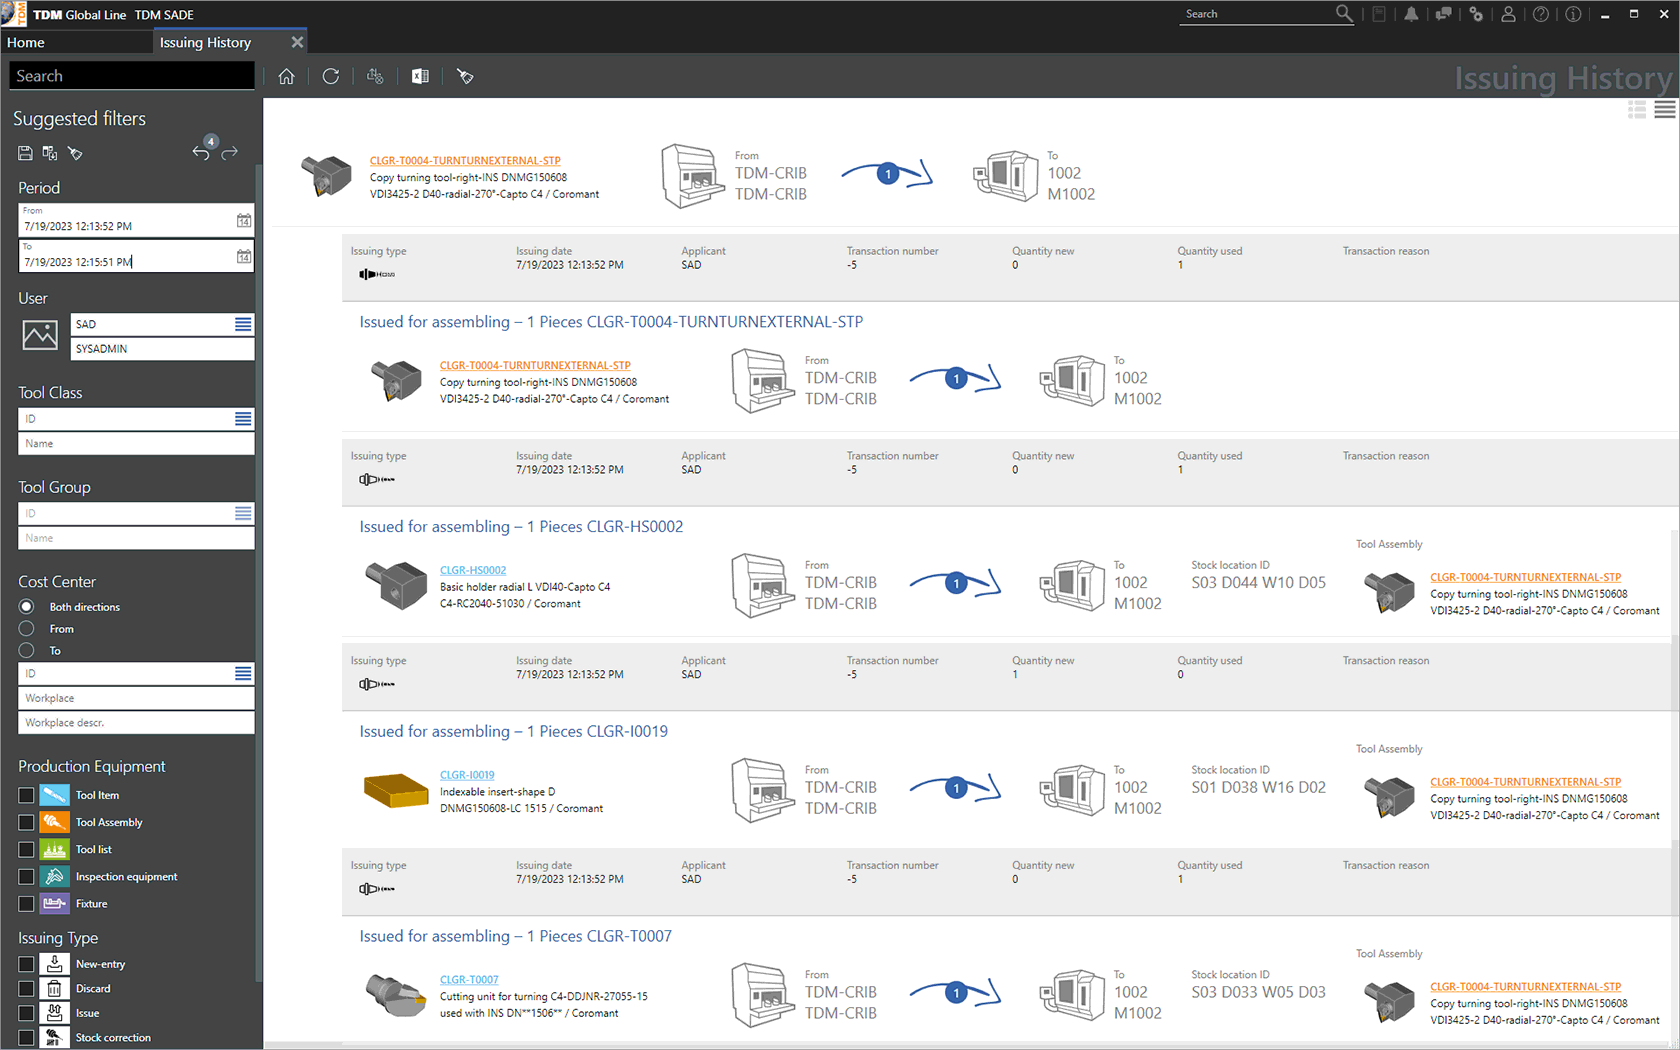Open settings via the gears icon
This screenshot has width=1680, height=1050.
pos(1476,14)
